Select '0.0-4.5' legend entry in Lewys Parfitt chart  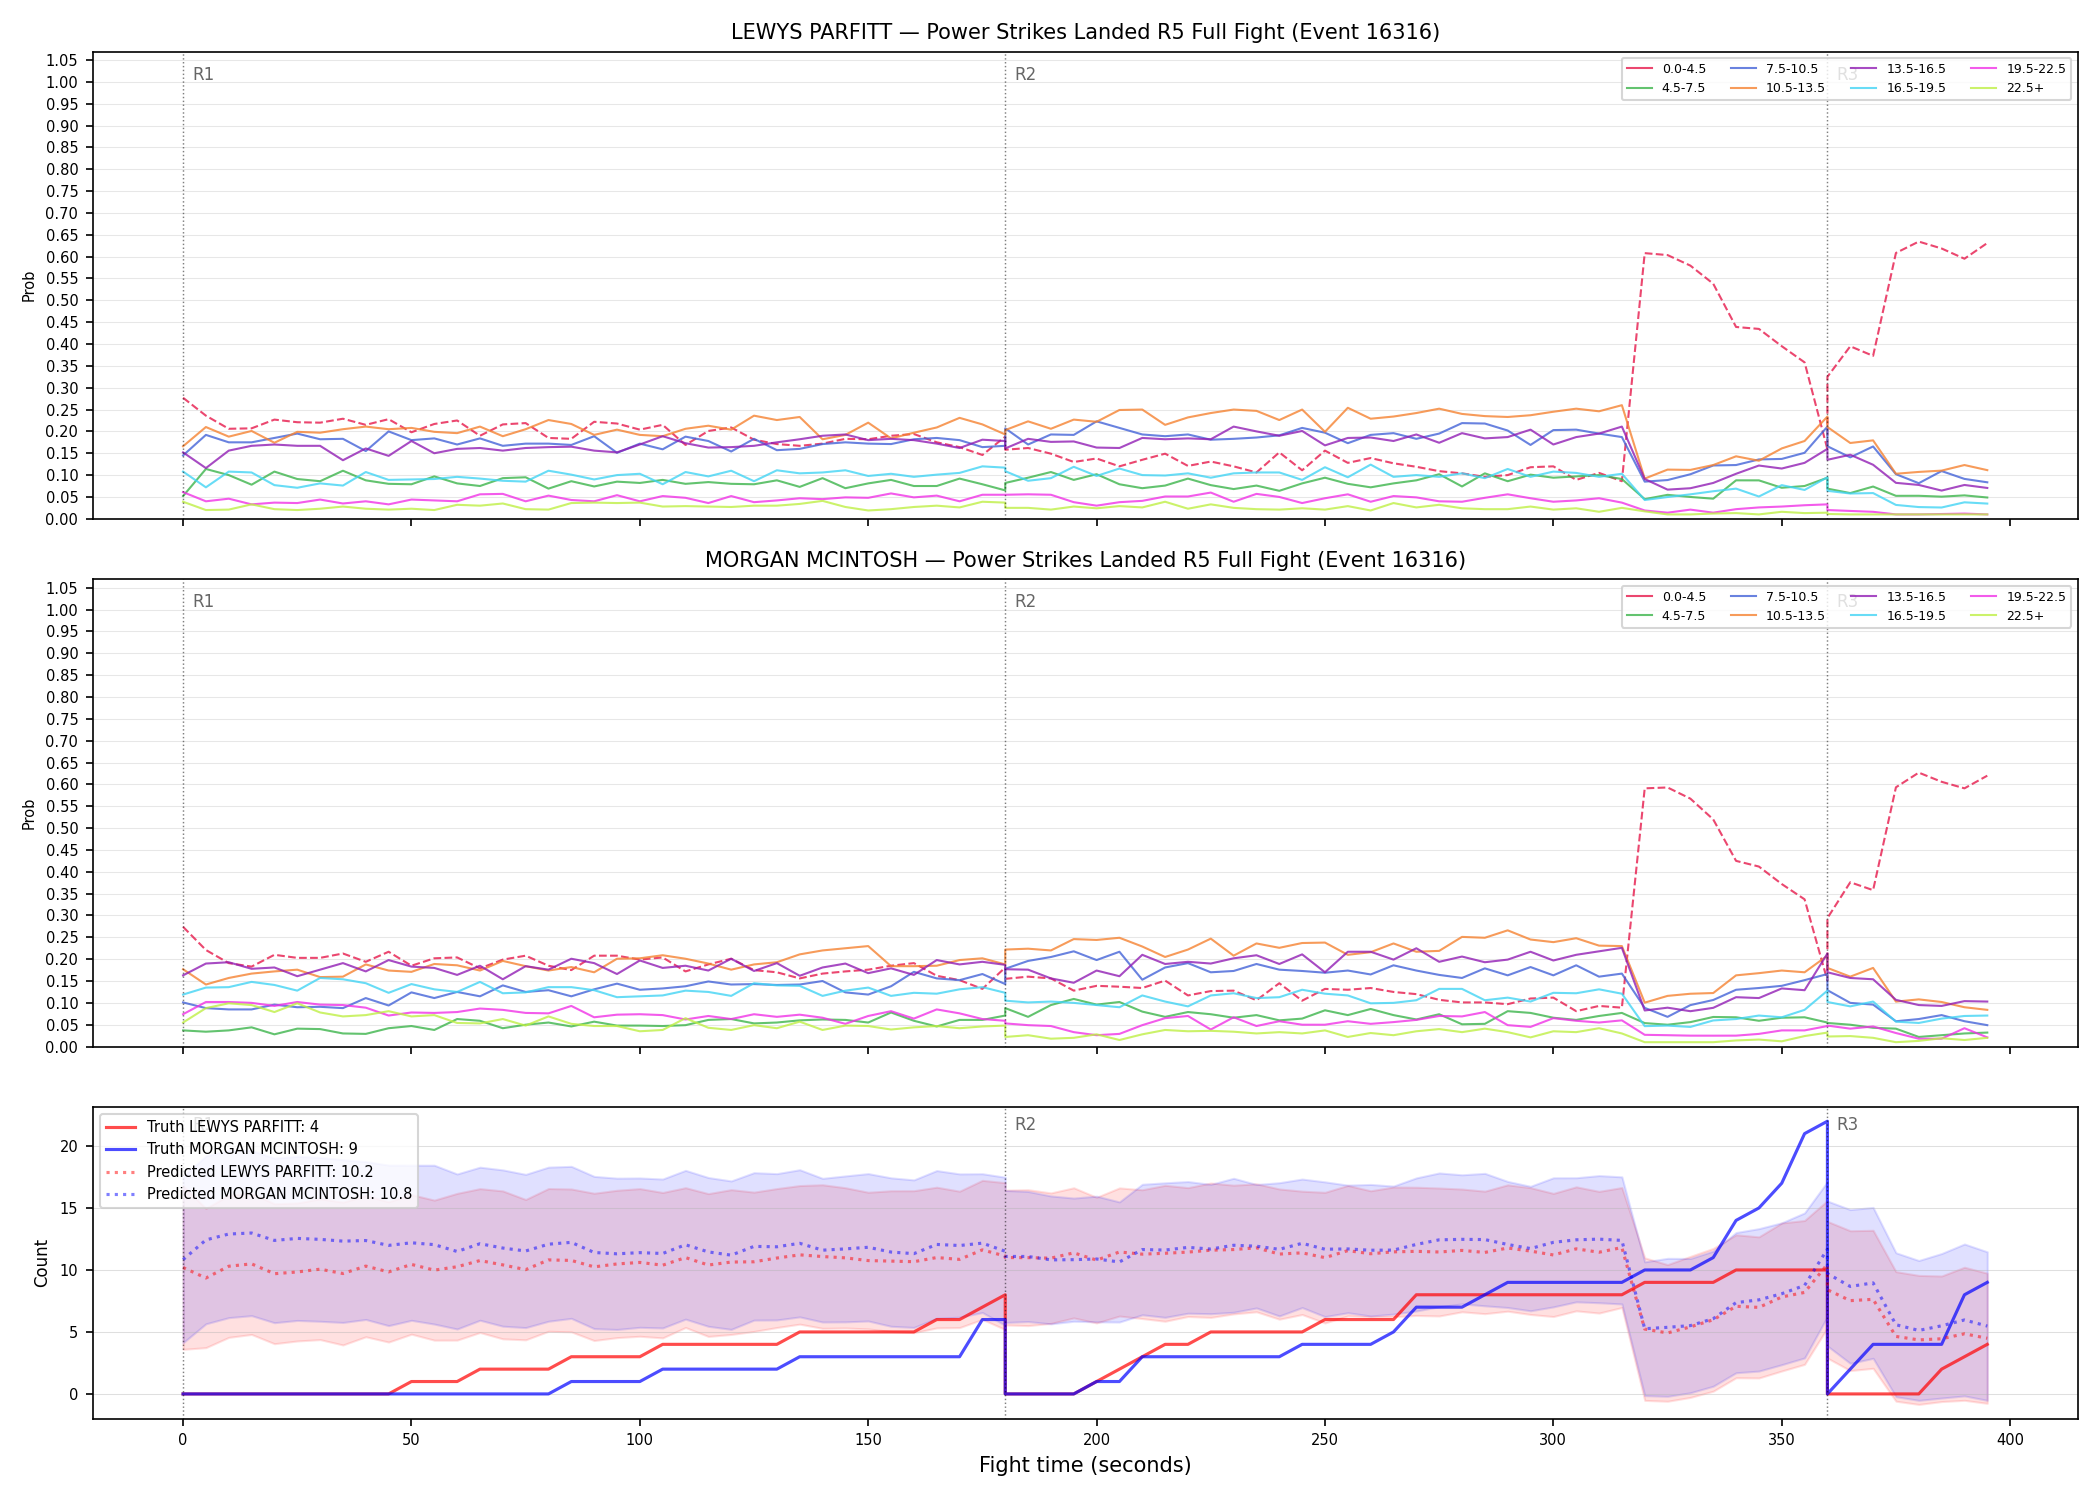[x=1667, y=69]
